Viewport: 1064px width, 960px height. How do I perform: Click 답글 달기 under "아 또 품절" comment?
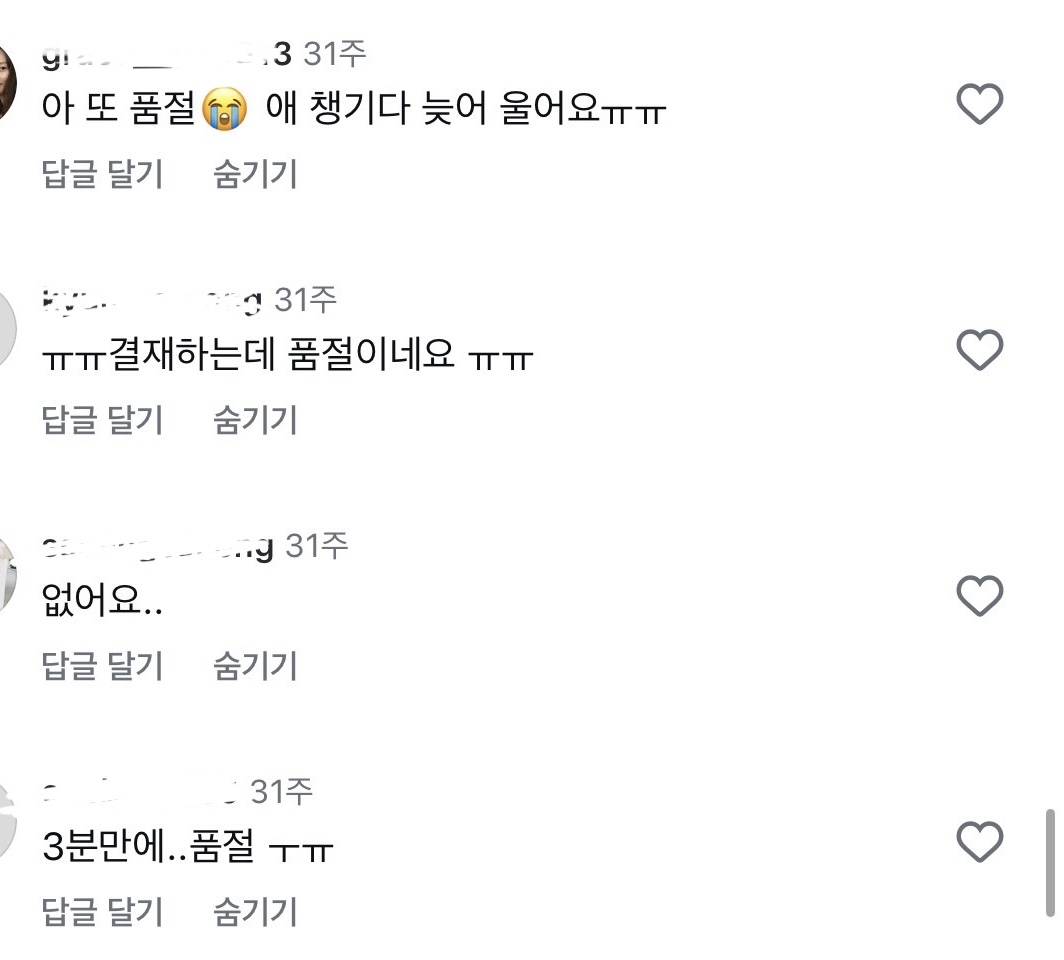(x=102, y=175)
